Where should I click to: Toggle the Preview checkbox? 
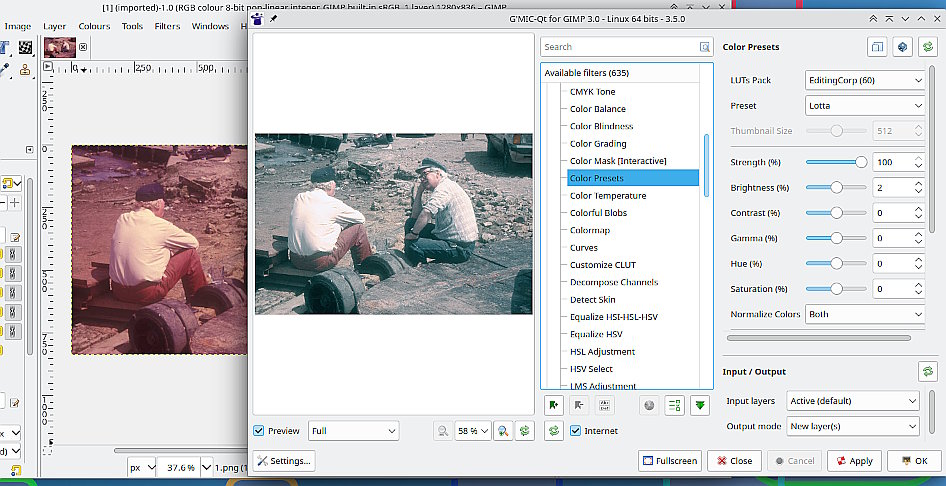[x=259, y=431]
